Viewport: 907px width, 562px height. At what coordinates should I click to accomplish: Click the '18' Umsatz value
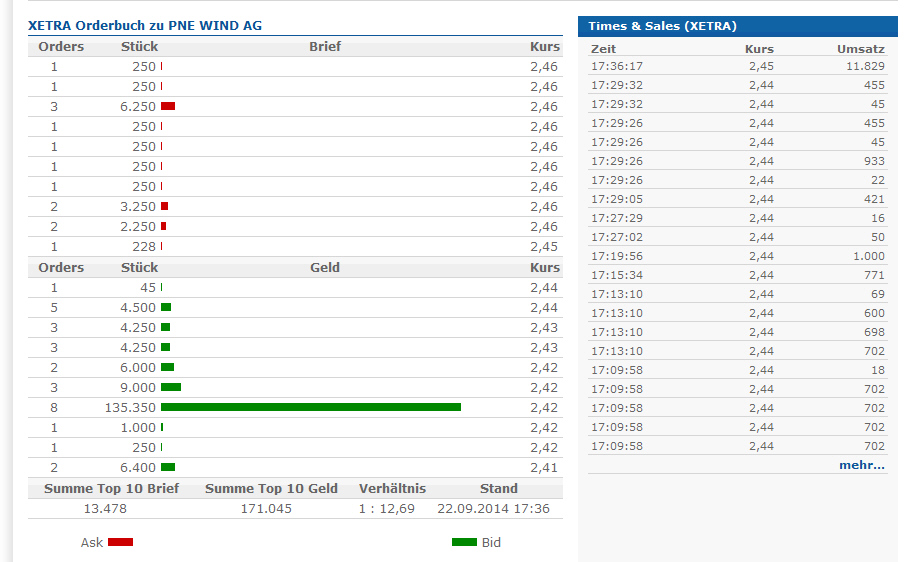(878, 370)
